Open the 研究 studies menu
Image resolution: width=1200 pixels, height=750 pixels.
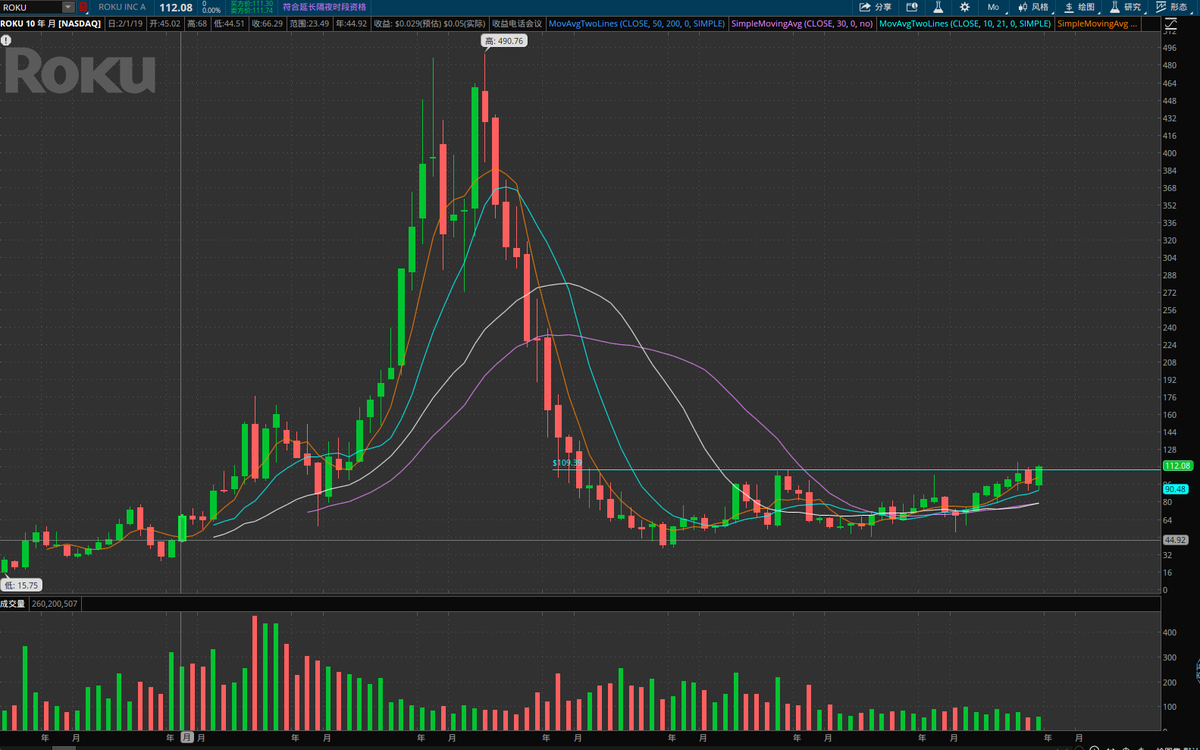tap(1125, 7)
